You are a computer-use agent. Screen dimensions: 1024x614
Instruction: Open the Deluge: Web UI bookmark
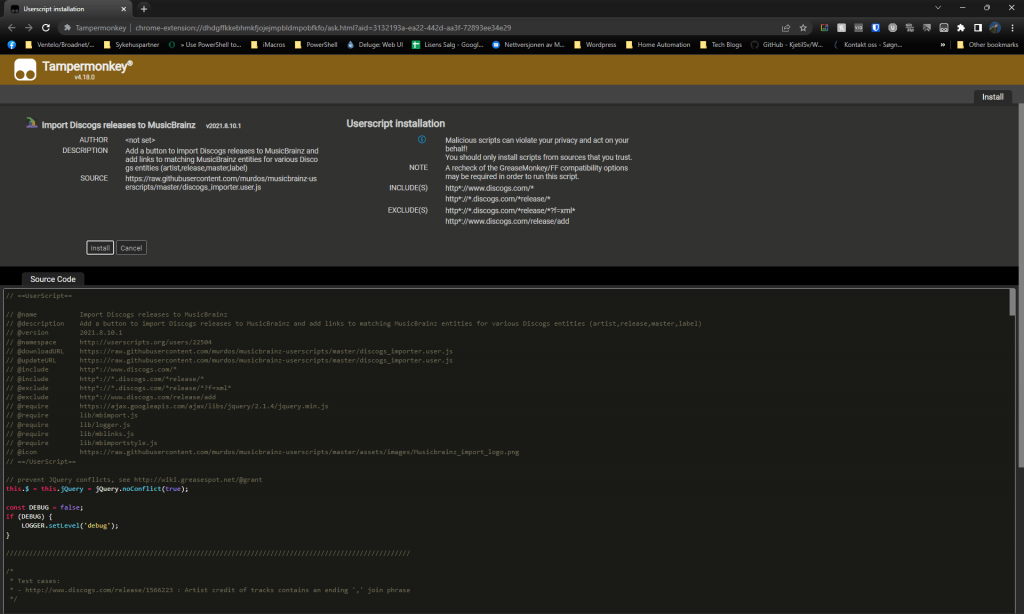(375, 45)
